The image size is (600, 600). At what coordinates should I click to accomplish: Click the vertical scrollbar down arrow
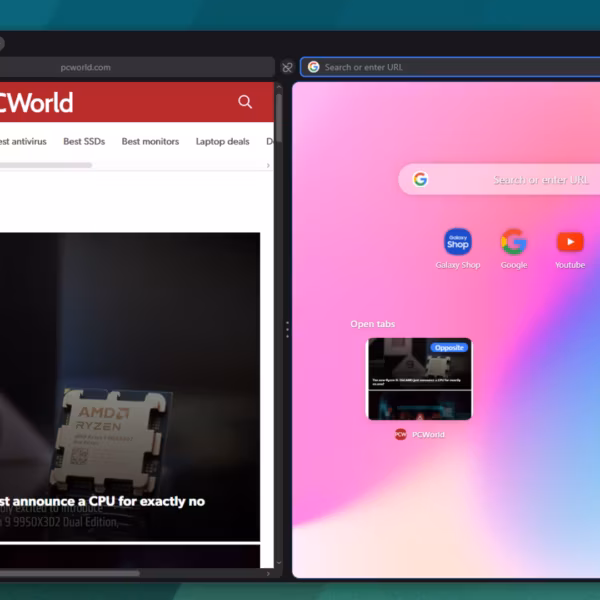click(x=279, y=563)
